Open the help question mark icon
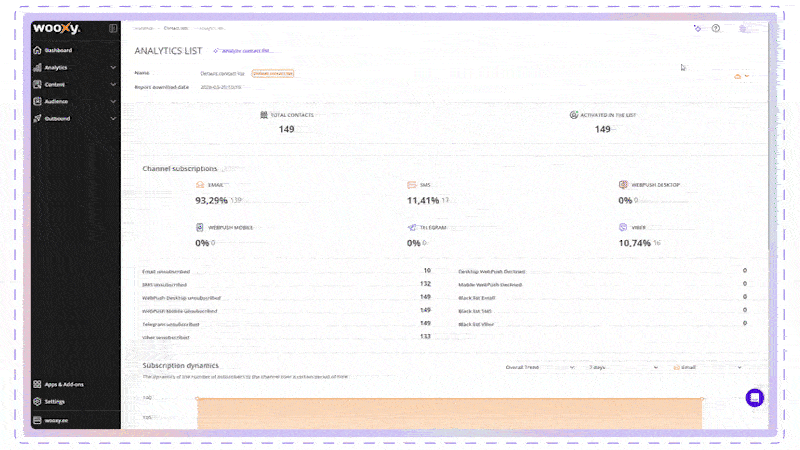 point(716,28)
